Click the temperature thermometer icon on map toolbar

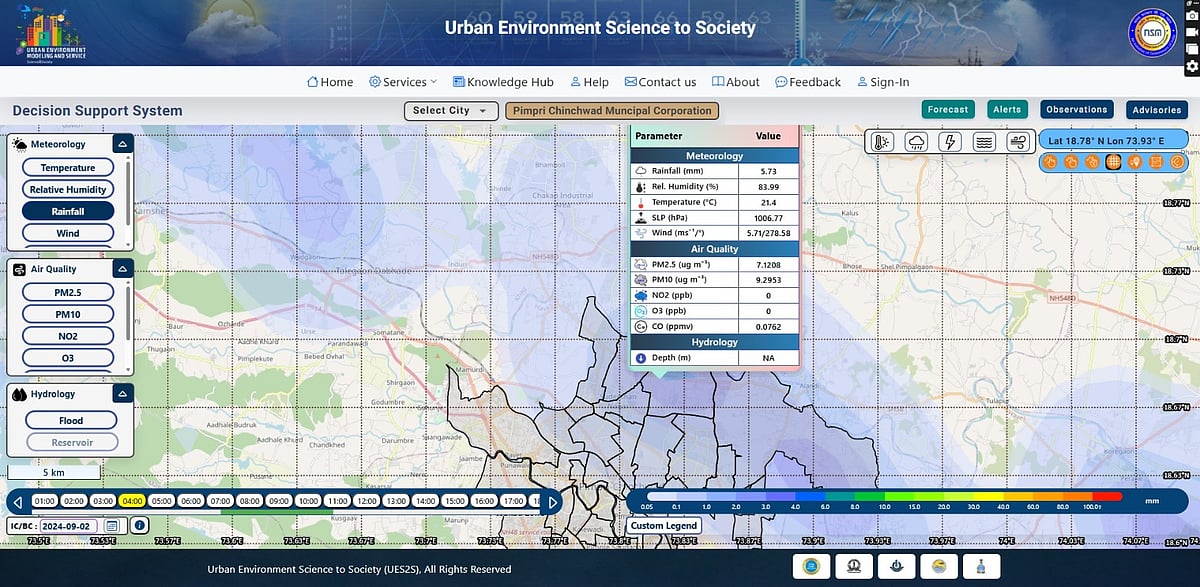click(883, 142)
